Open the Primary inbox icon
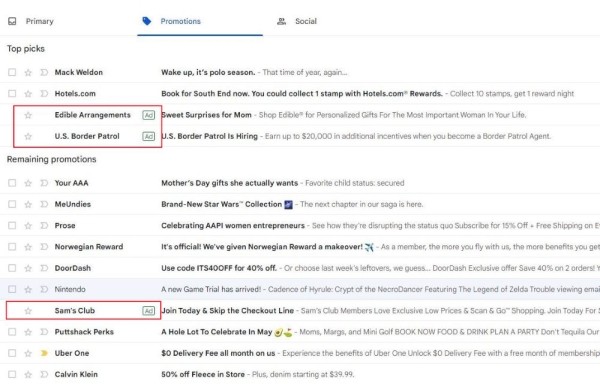Screen dimensions: 600x384 click(x=12, y=21)
